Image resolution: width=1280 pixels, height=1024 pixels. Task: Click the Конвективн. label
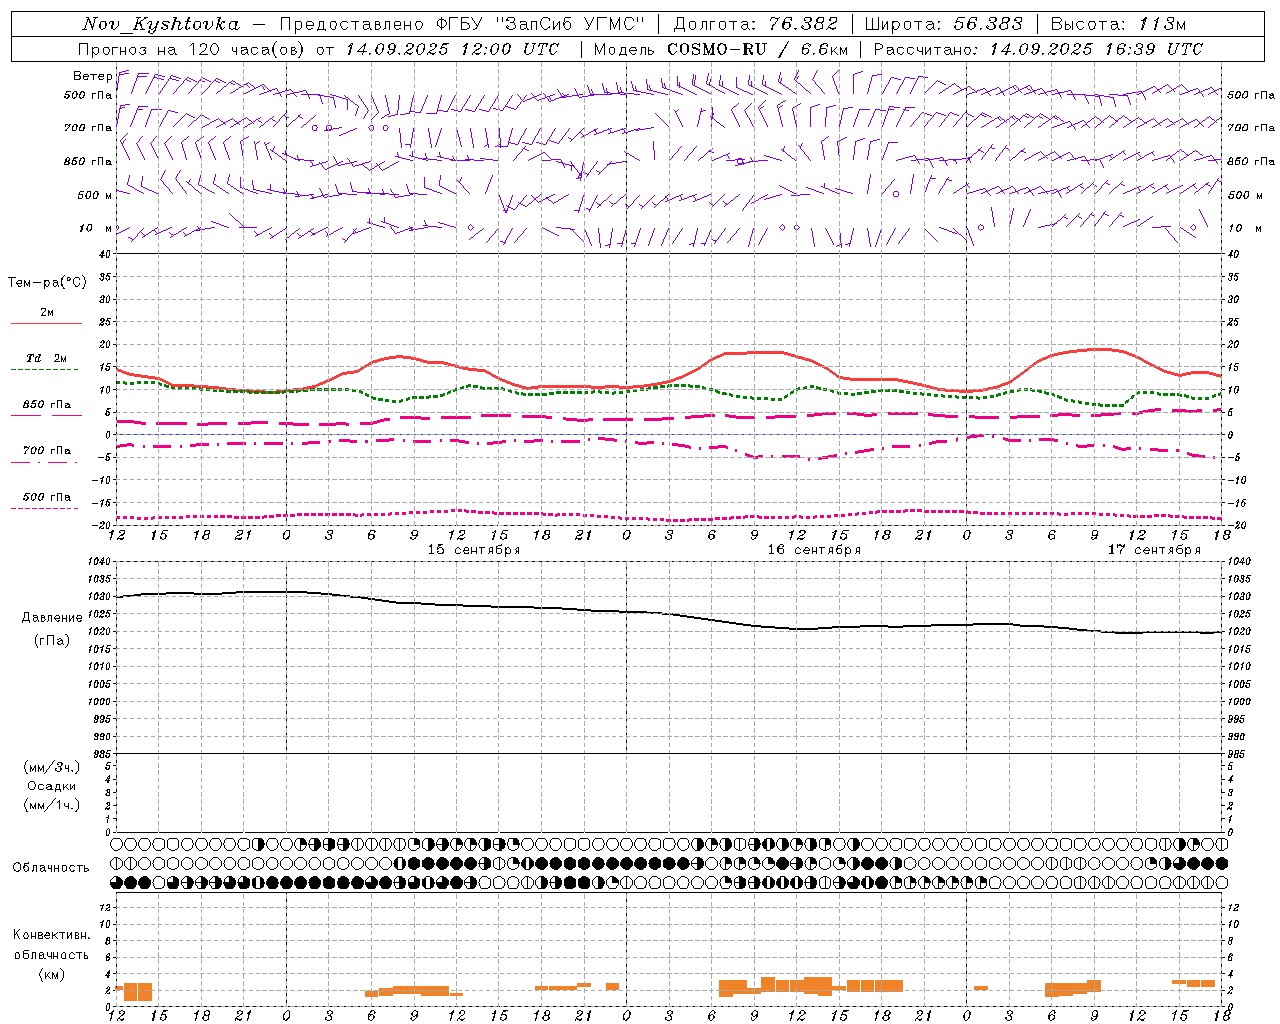pos(52,935)
